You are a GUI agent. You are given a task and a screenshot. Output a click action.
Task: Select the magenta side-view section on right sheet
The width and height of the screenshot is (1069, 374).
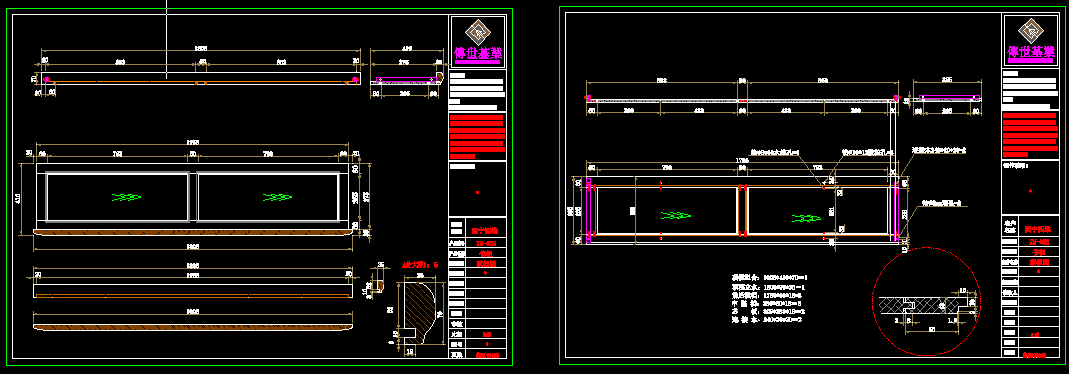[x=950, y=98]
